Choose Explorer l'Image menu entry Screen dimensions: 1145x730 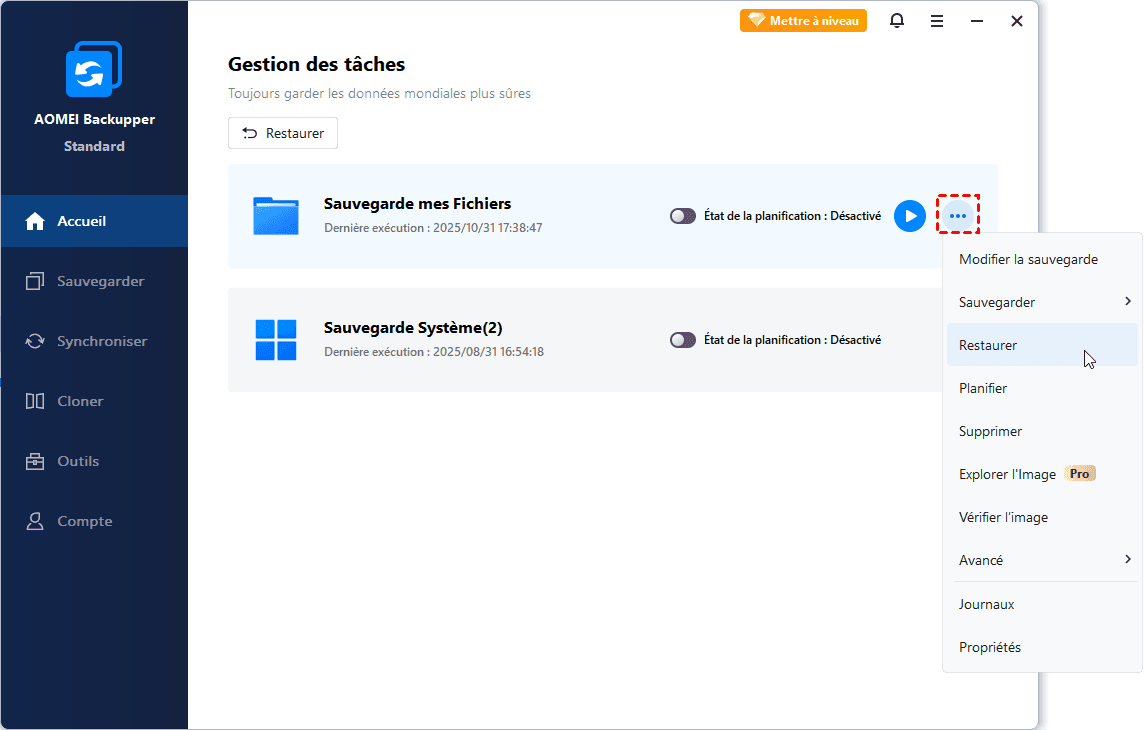coord(1043,474)
